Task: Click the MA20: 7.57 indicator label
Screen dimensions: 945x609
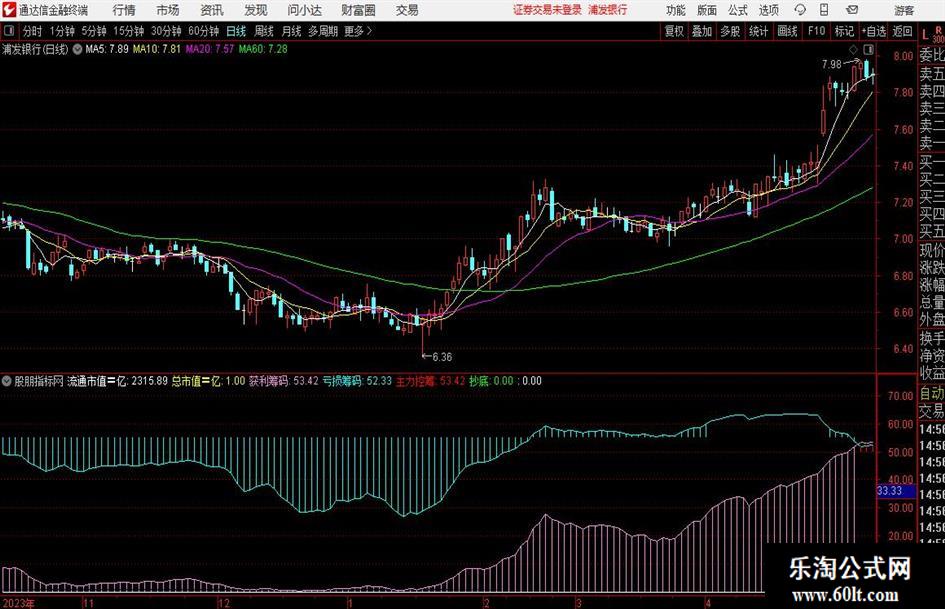Action: coord(210,49)
